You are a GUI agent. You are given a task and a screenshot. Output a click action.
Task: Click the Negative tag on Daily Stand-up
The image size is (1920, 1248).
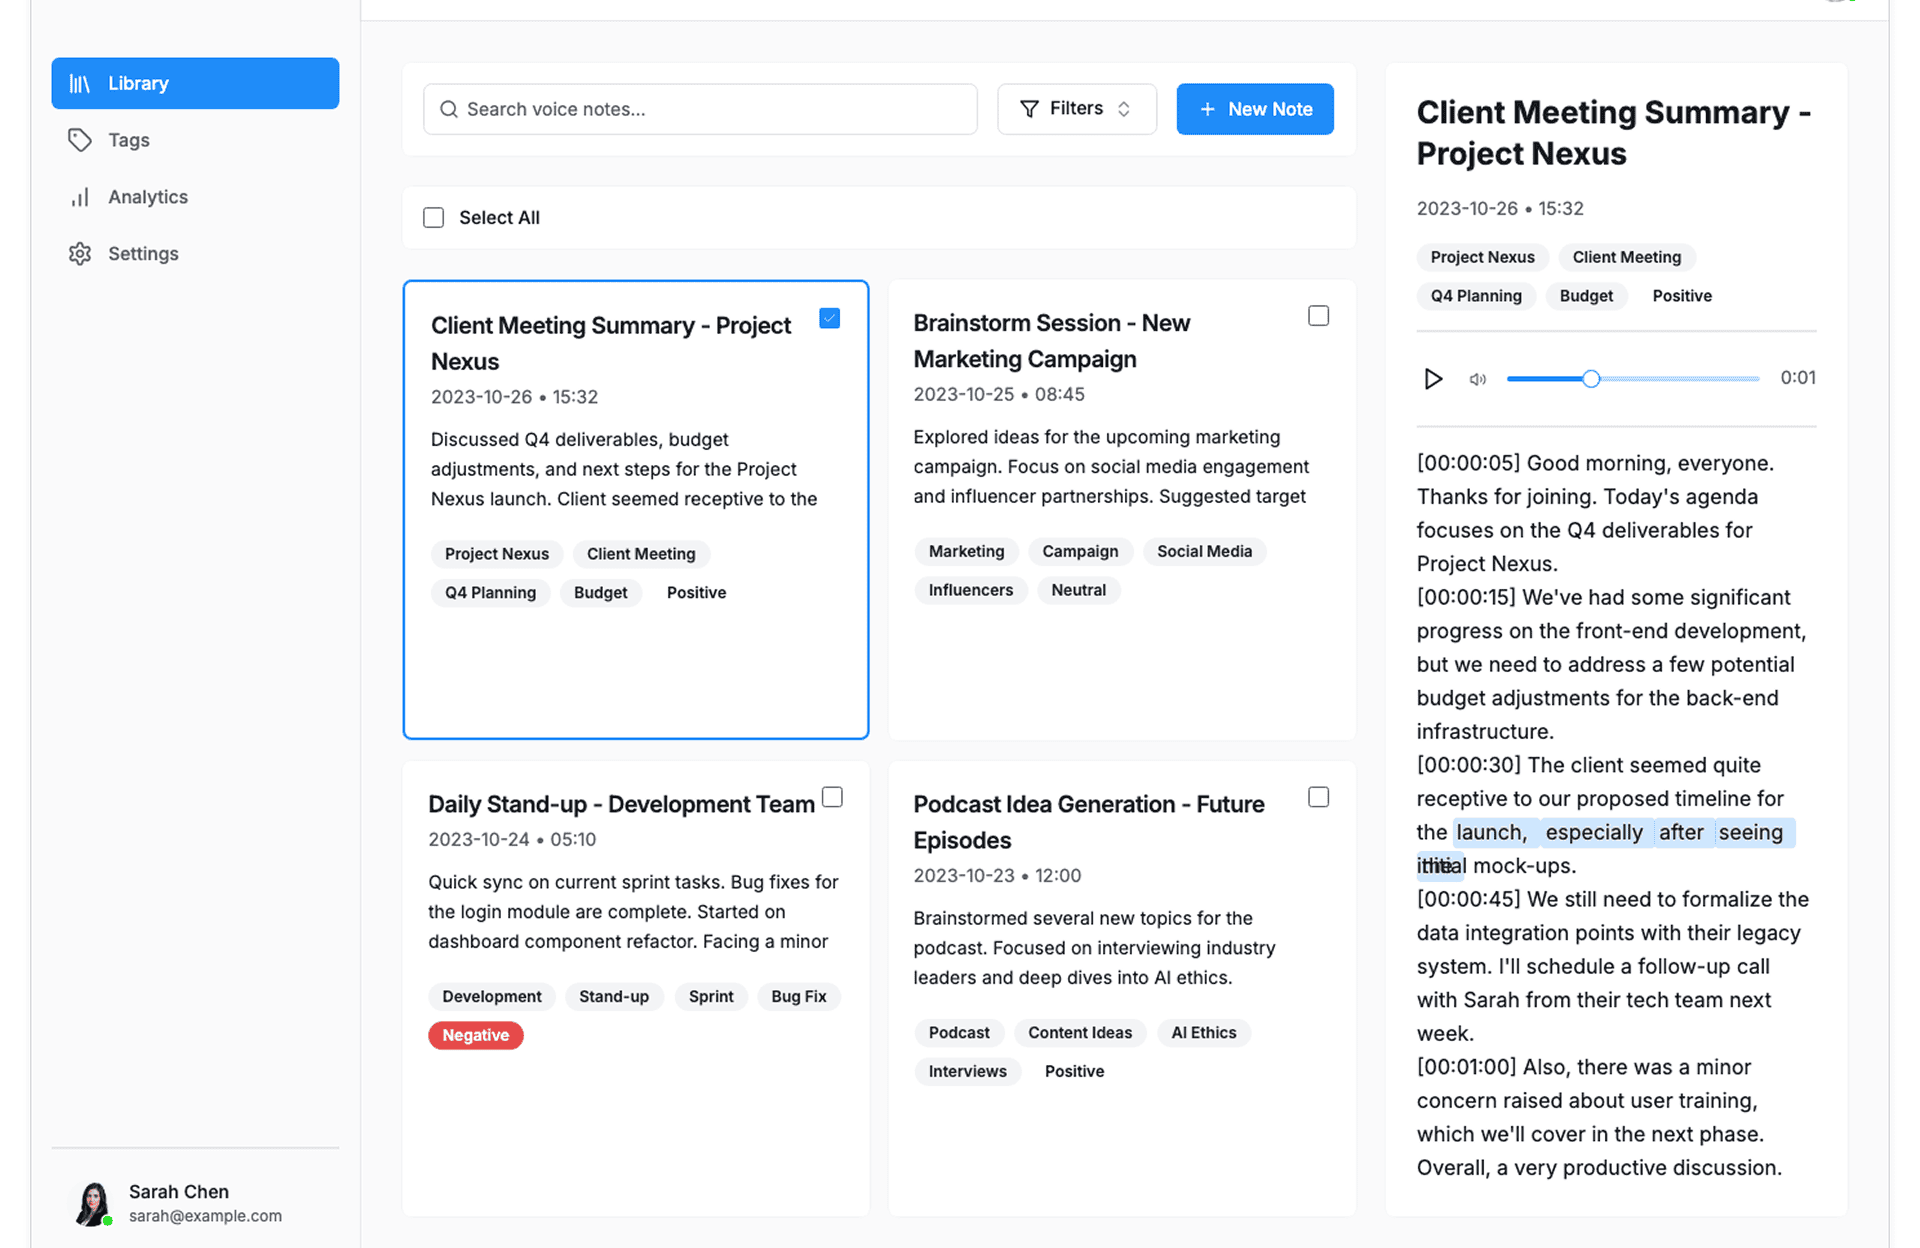[476, 1035]
